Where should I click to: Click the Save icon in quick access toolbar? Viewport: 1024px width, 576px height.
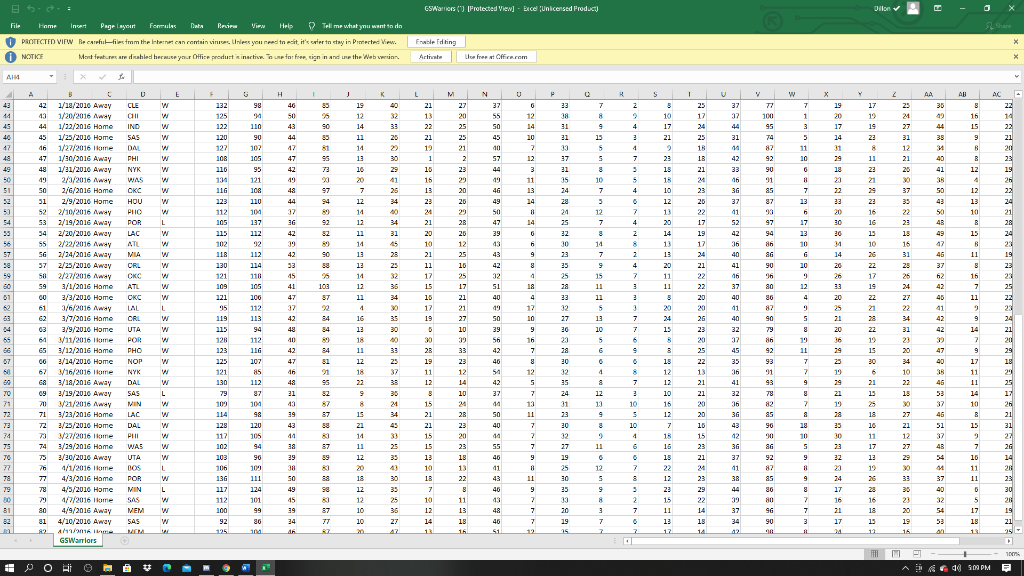click(16, 8)
